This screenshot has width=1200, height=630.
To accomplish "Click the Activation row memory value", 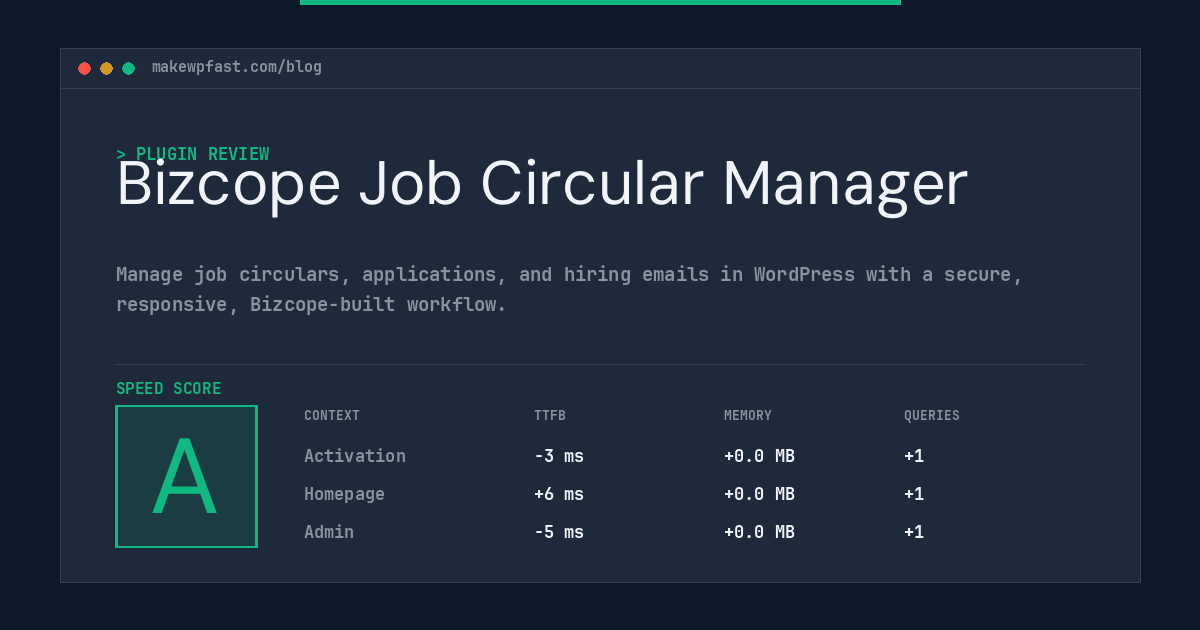I will 759,456.
